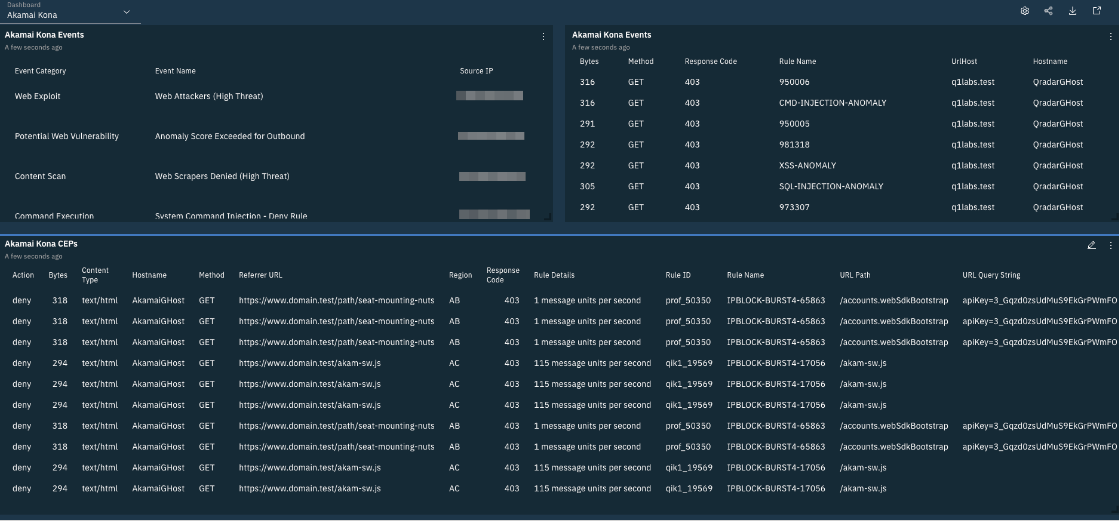Open the dashboard settings gear icon

coord(1024,11)
